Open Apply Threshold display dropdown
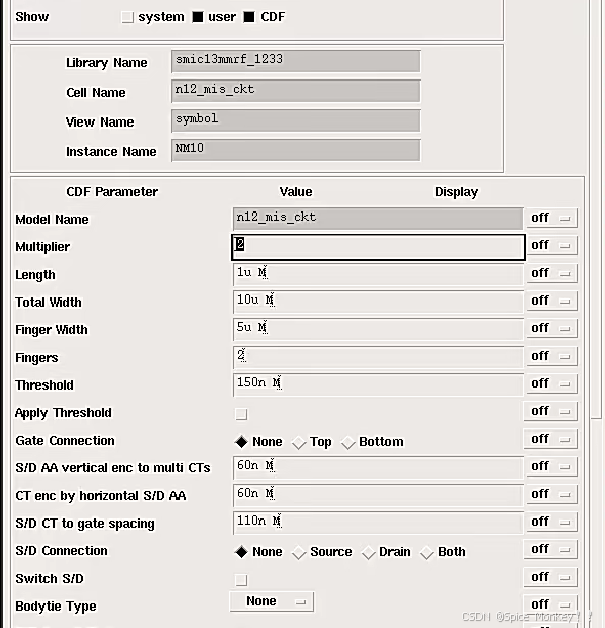605x628 pixels. 551,411
